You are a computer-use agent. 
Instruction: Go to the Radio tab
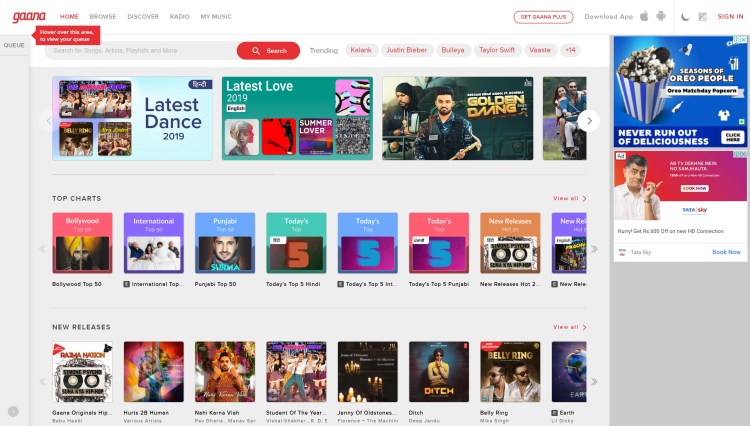[x=179, y=17]
